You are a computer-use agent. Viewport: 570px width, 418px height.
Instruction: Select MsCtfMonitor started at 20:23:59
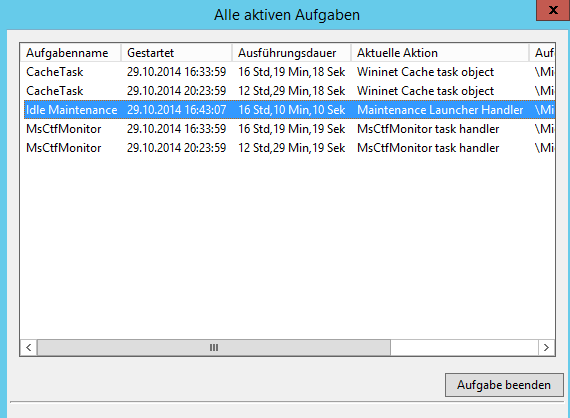[288, 148]
